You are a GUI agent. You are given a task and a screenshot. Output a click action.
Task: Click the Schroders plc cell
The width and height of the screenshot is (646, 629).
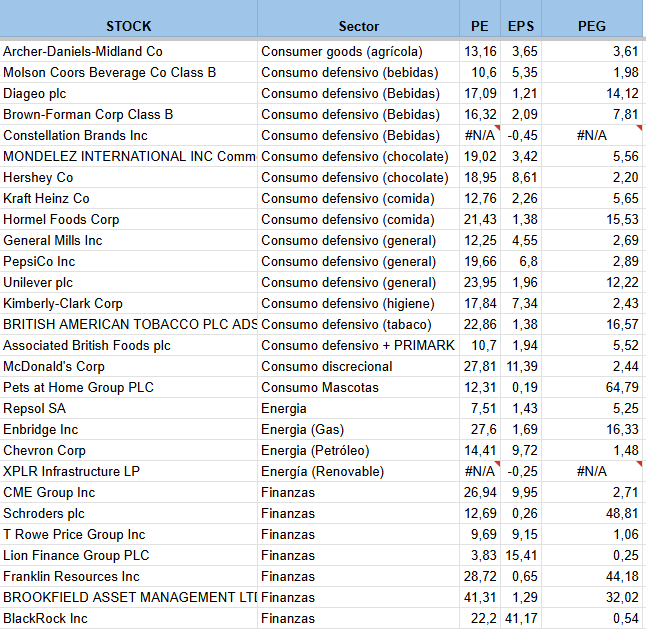coord(129,514)
